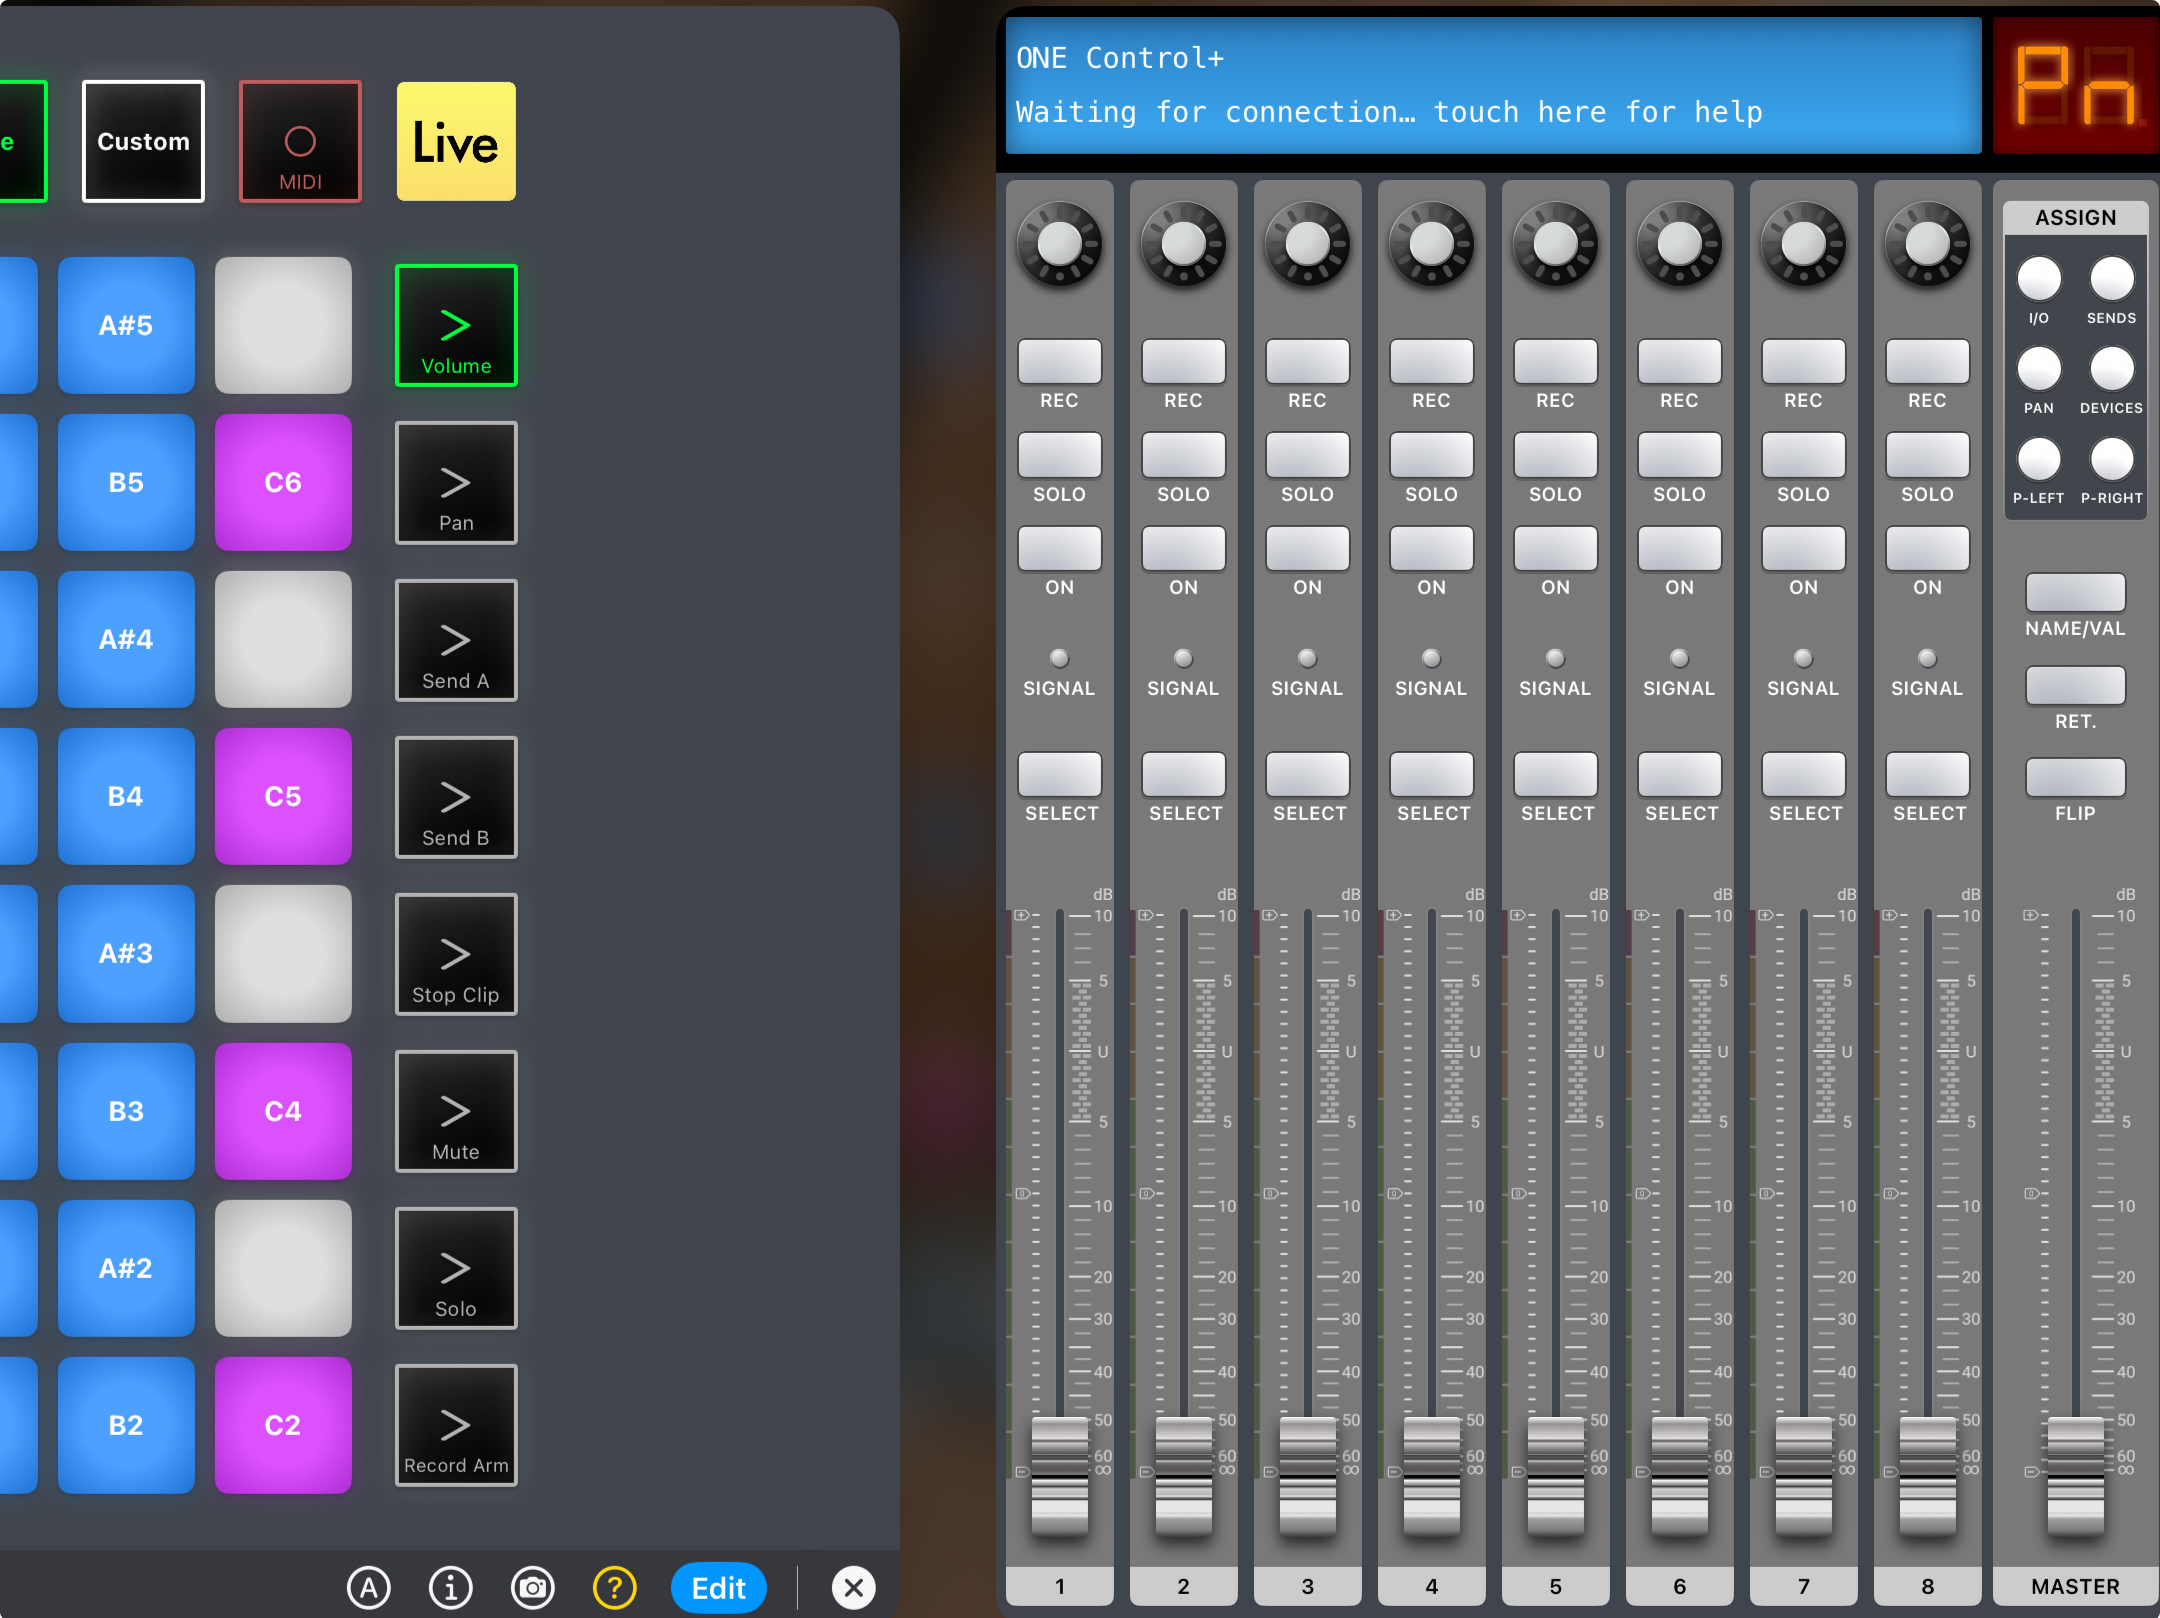
Task: Toggle ON button for channel 3
Action: click(x=1308, y=548)
